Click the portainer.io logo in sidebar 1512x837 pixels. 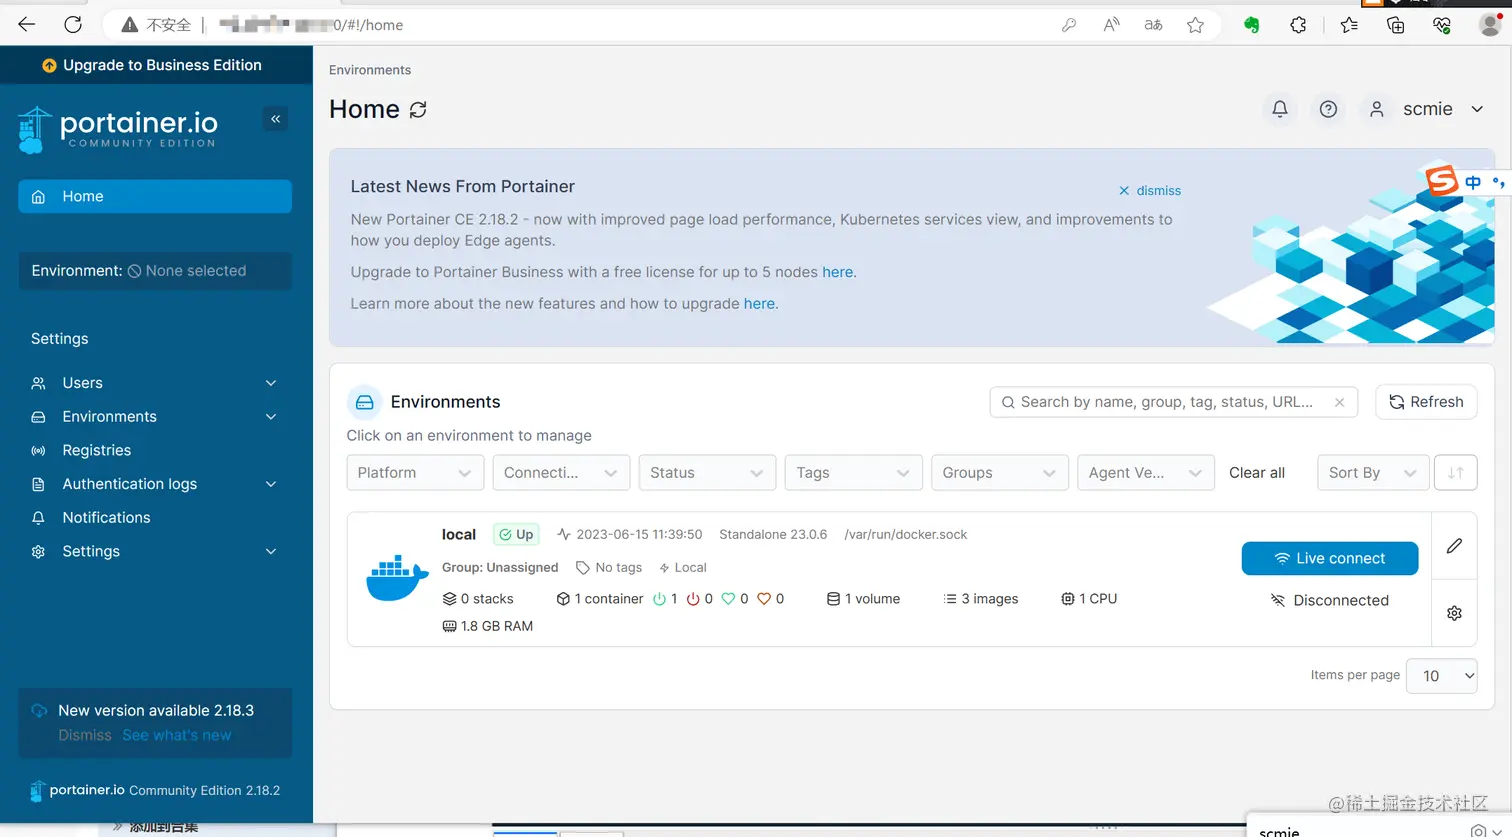point(117,130)
